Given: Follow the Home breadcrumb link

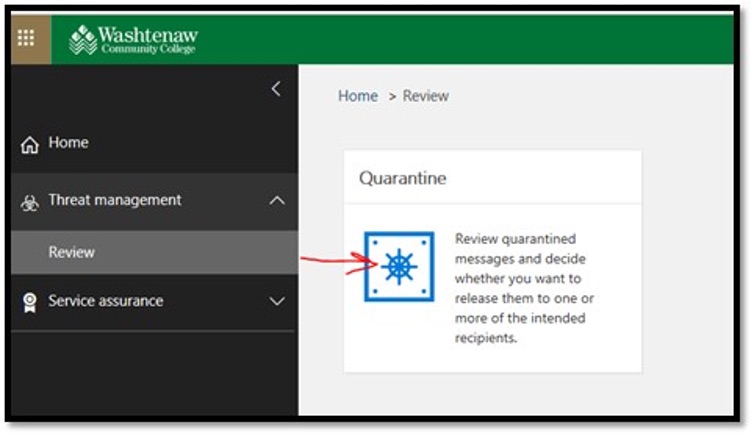Looking at the screenshot, I should pyautogui.click(x=358, y=96).
